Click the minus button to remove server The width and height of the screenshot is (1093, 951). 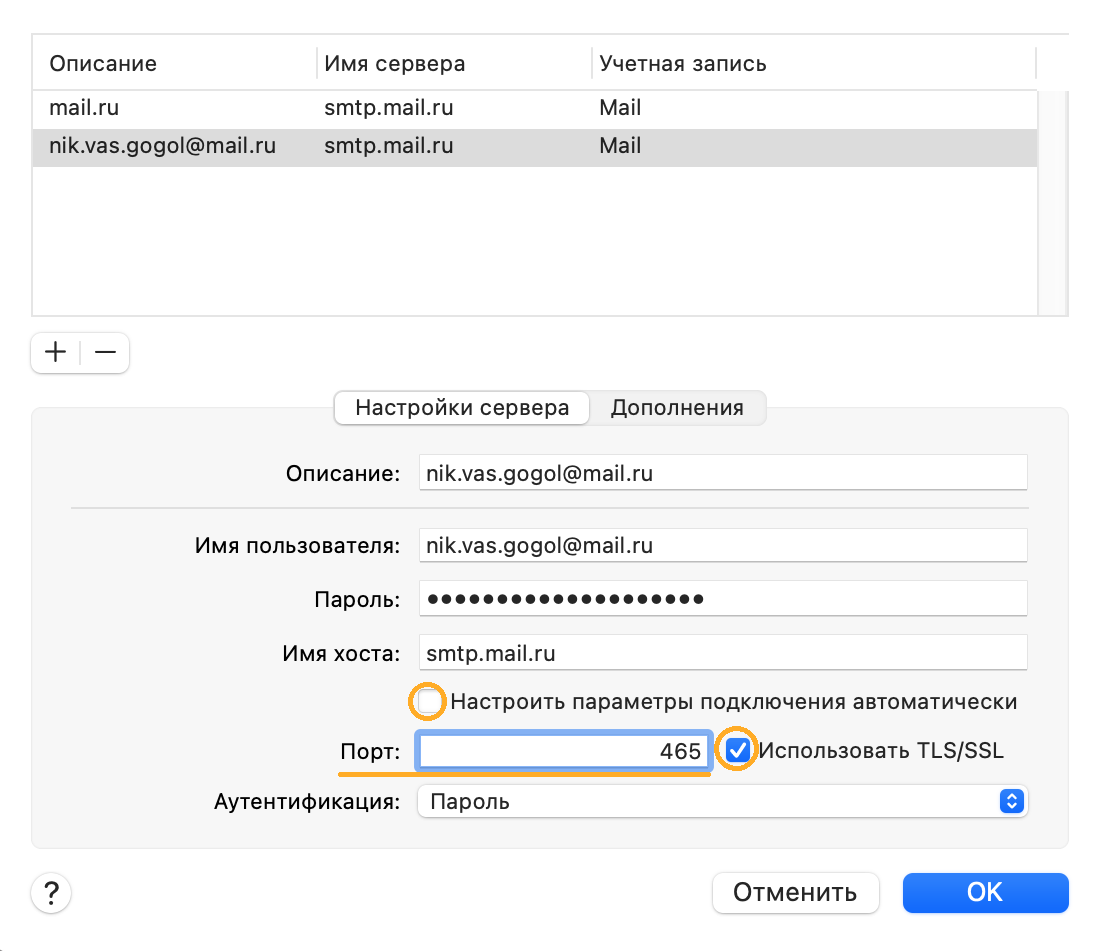click(105, 352)
